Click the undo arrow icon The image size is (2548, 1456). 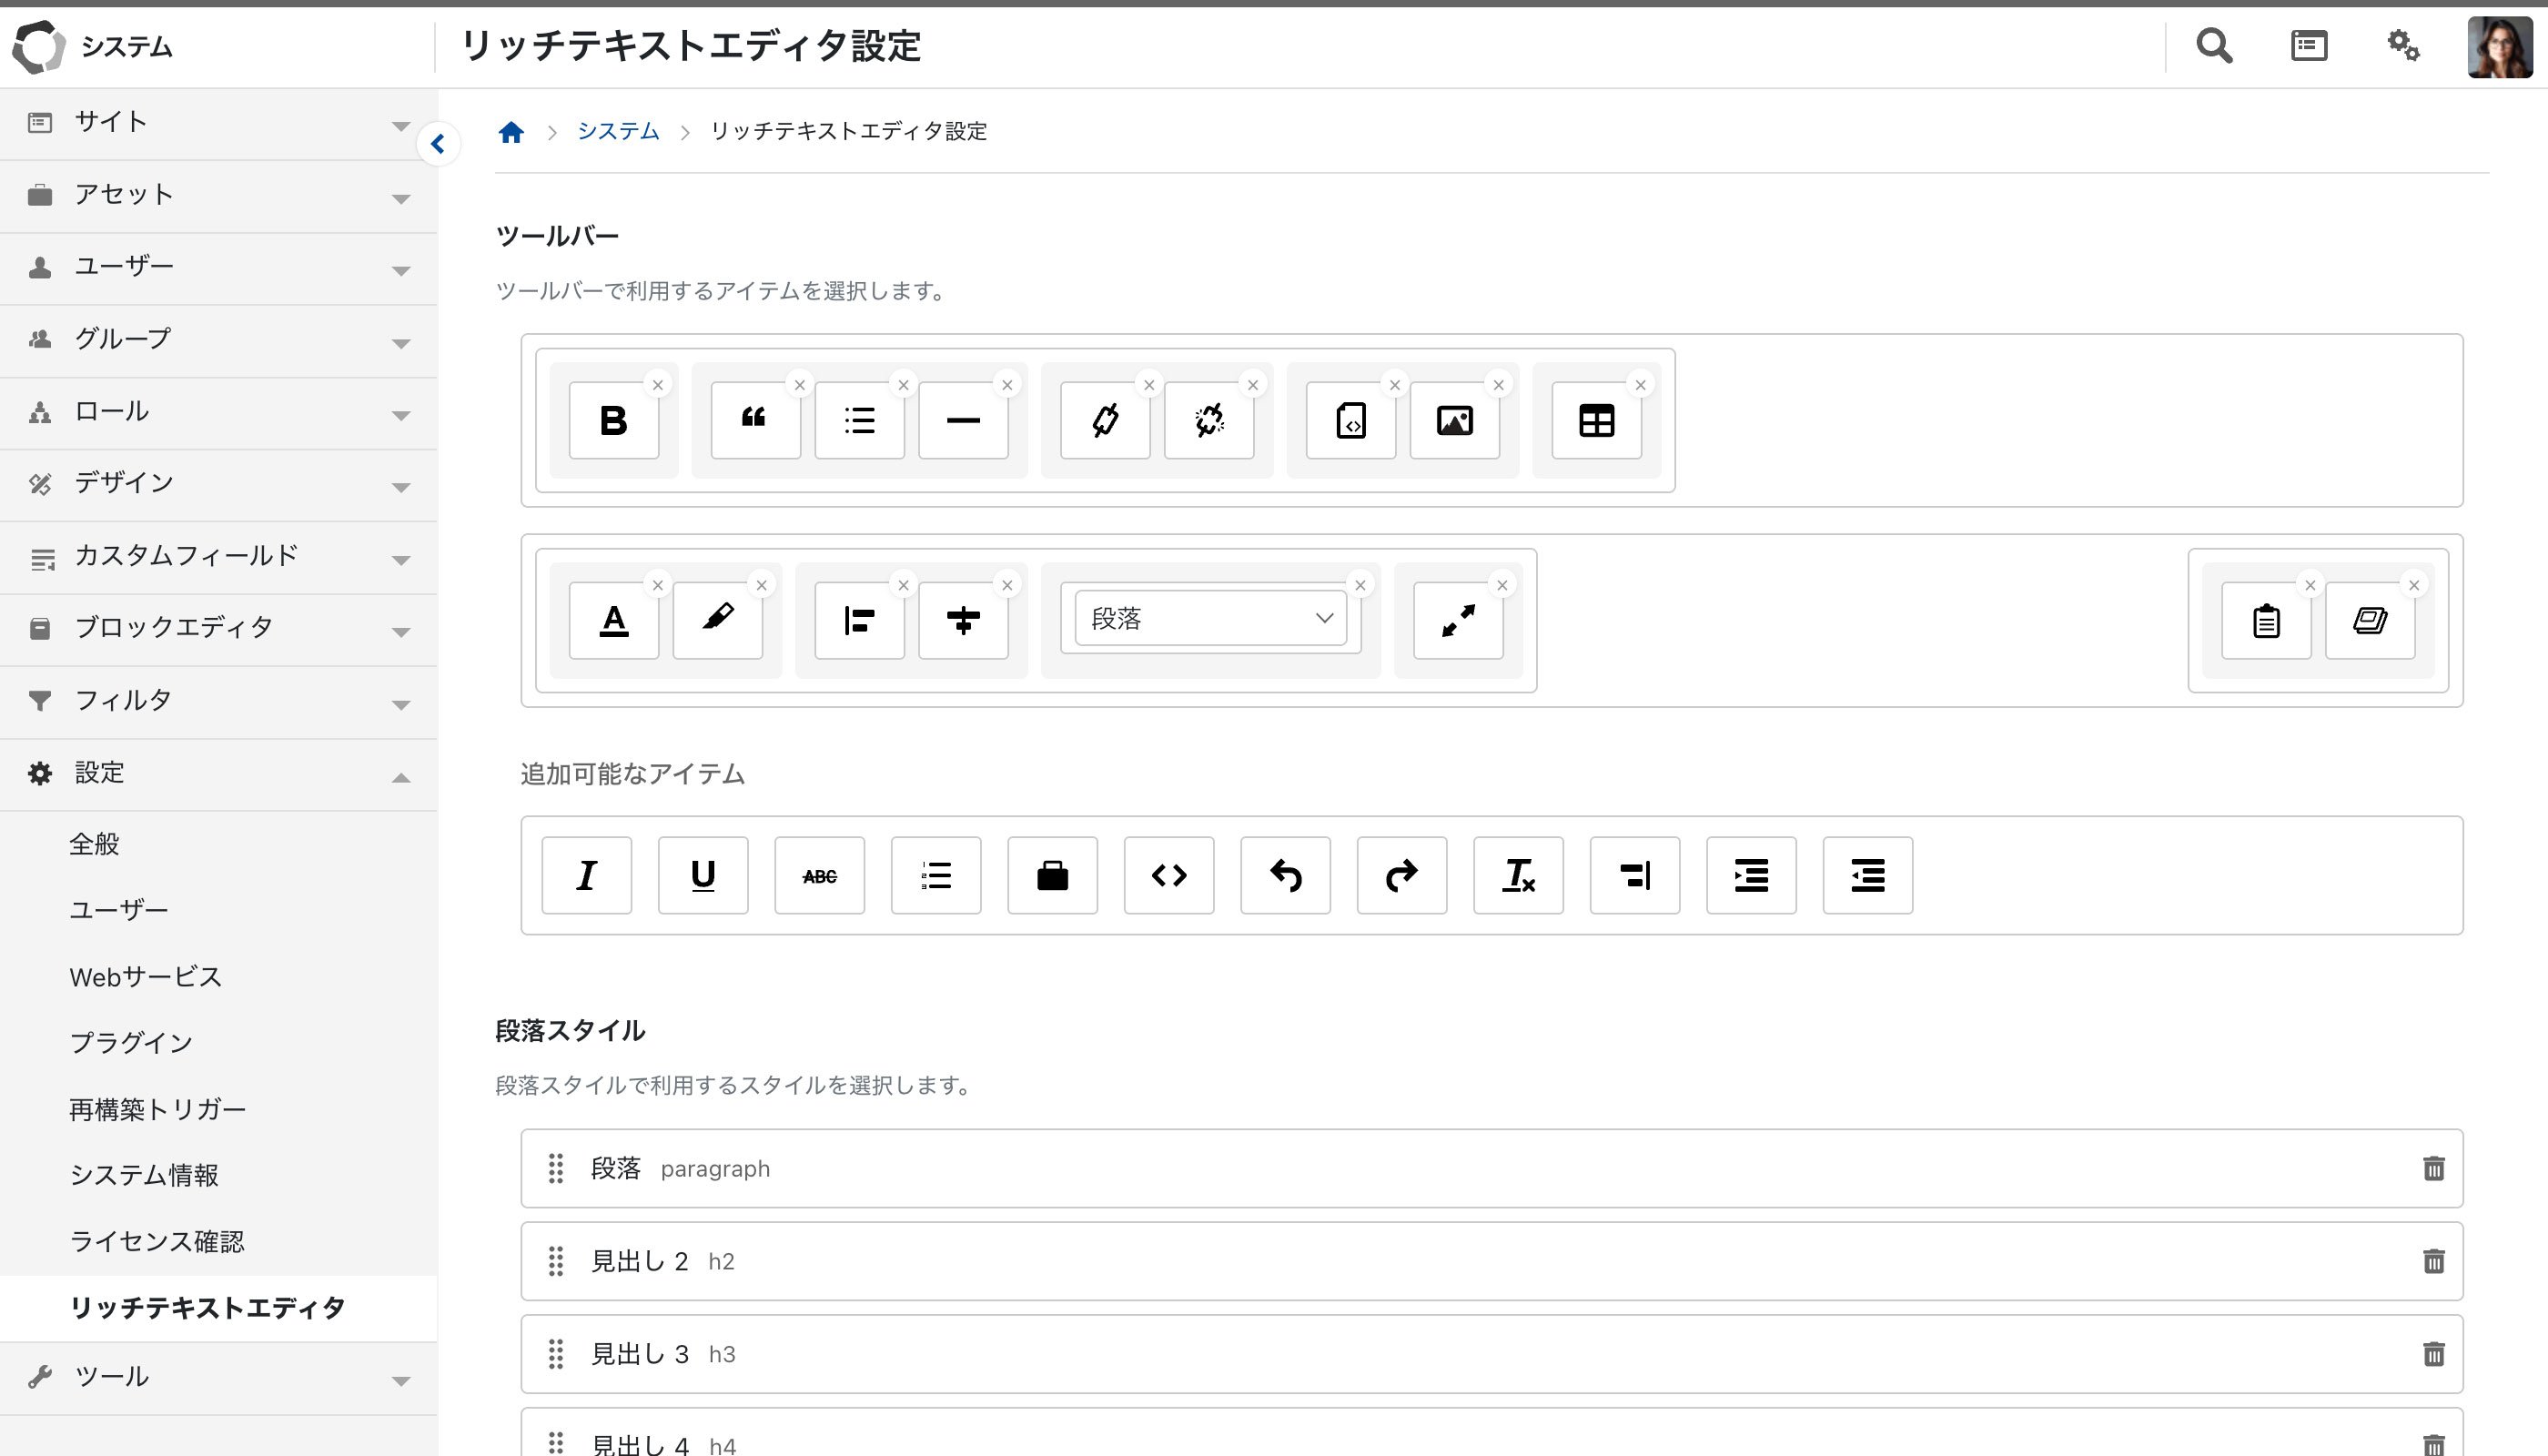coord(1286,876)
